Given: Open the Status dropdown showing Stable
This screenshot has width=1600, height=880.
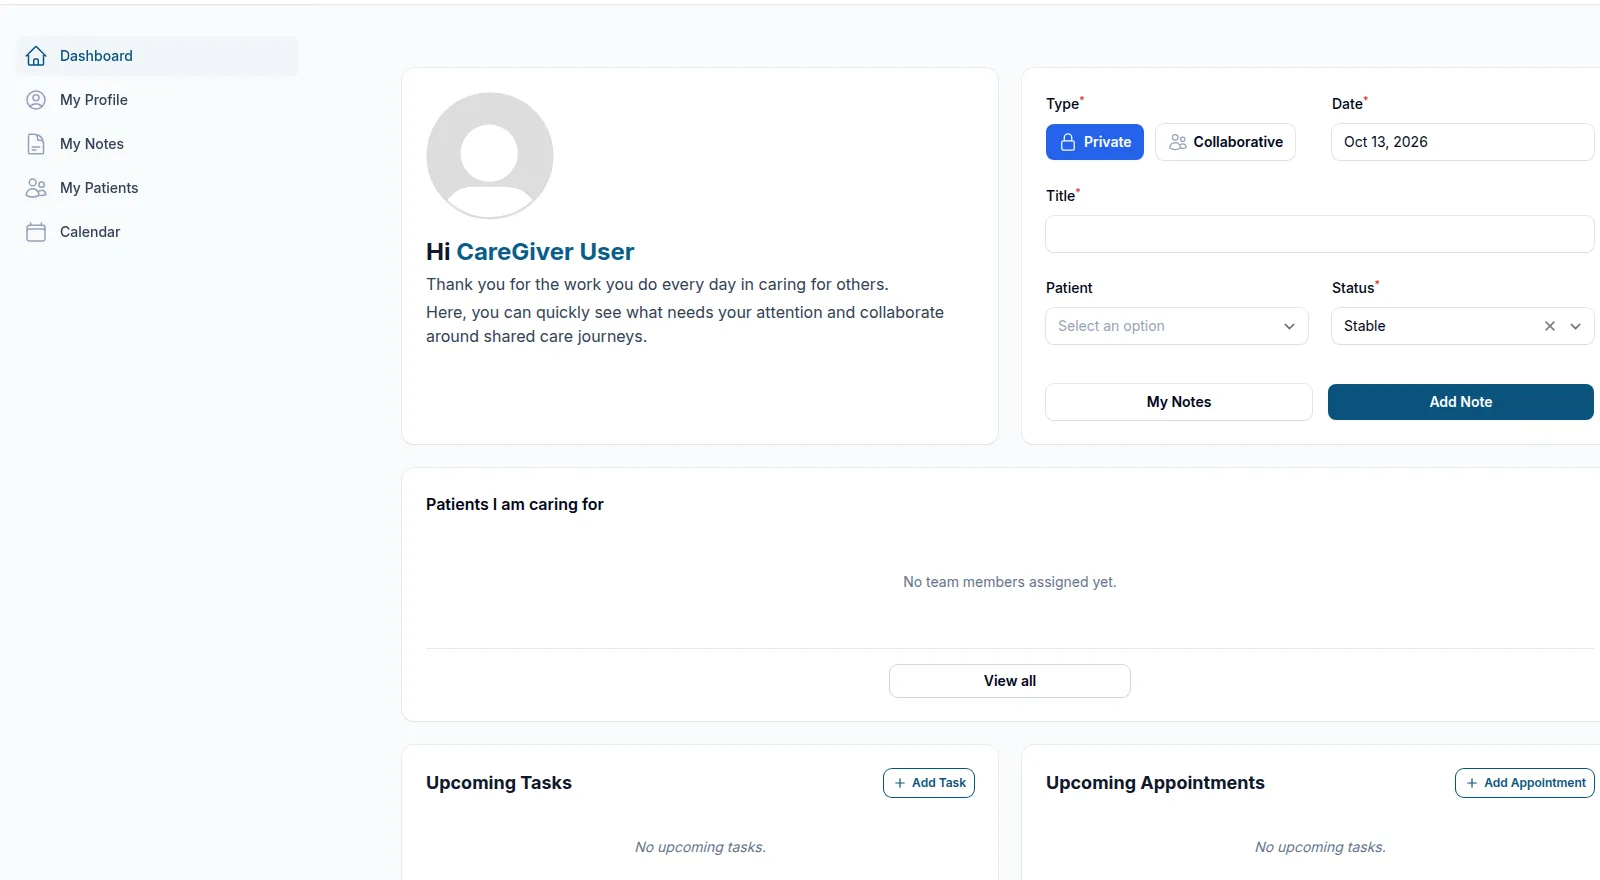Looking at the screenshot, I should tap(1462, 326).
